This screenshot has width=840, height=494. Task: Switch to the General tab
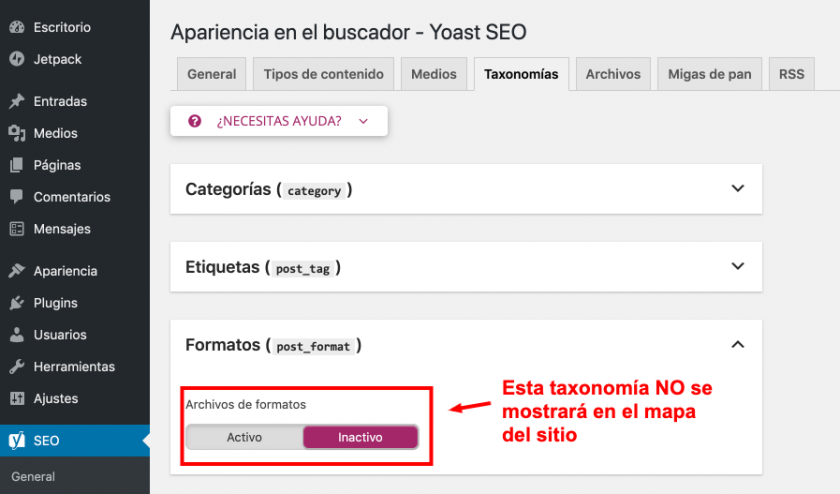[x=212, y=74]
